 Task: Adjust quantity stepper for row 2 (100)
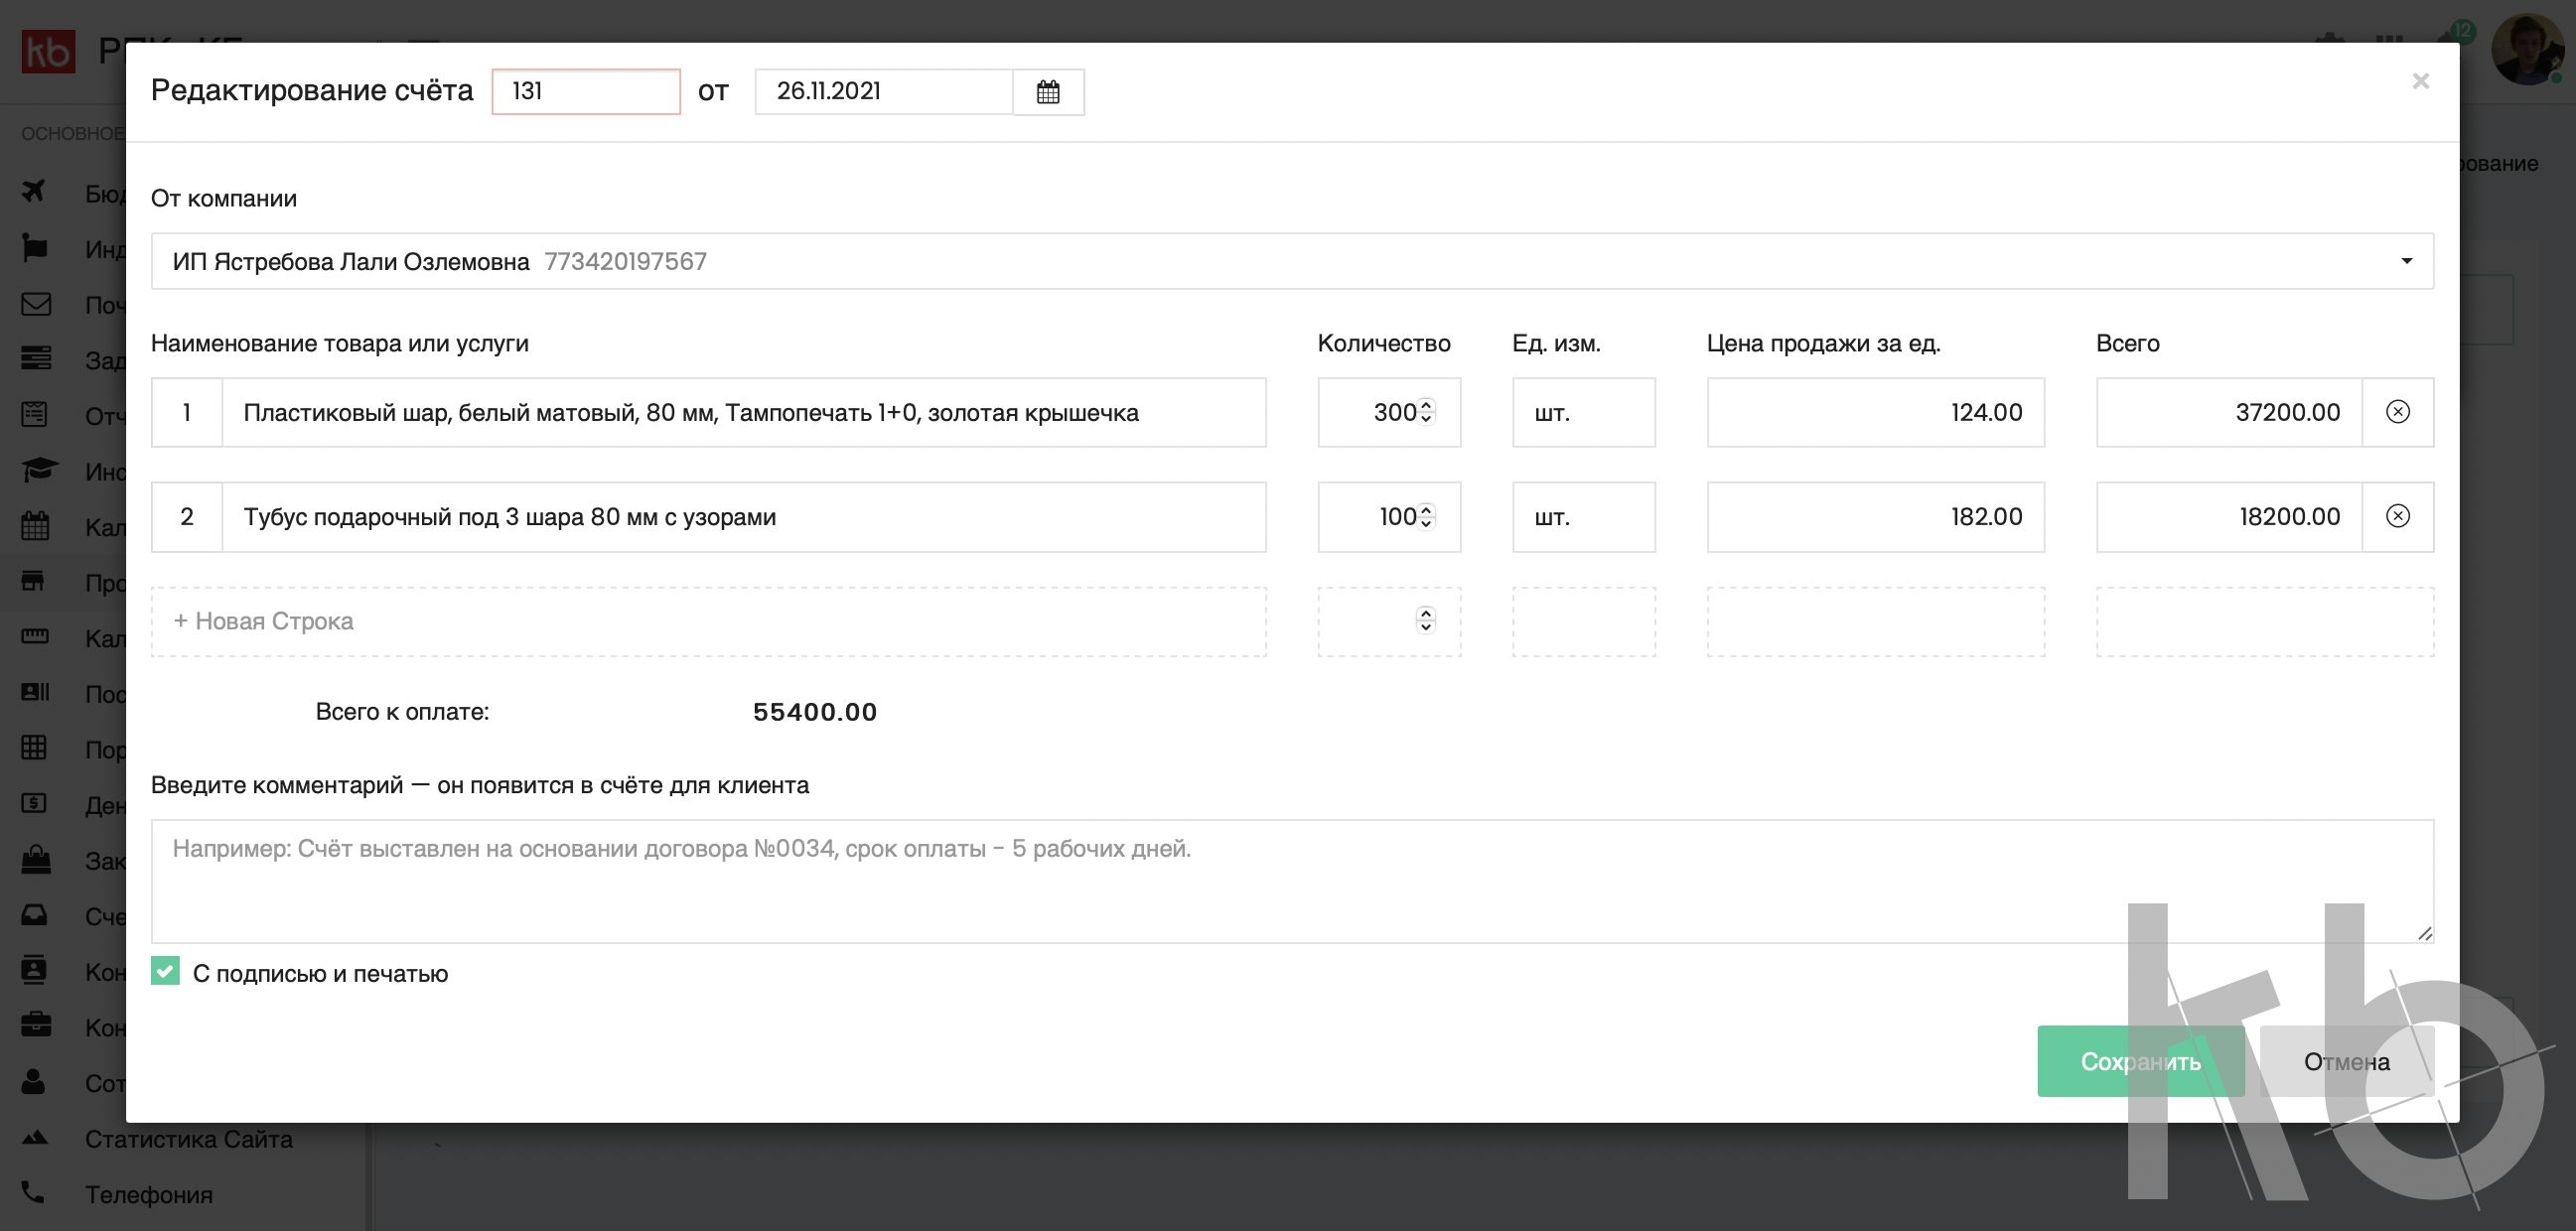(1426, 516)
